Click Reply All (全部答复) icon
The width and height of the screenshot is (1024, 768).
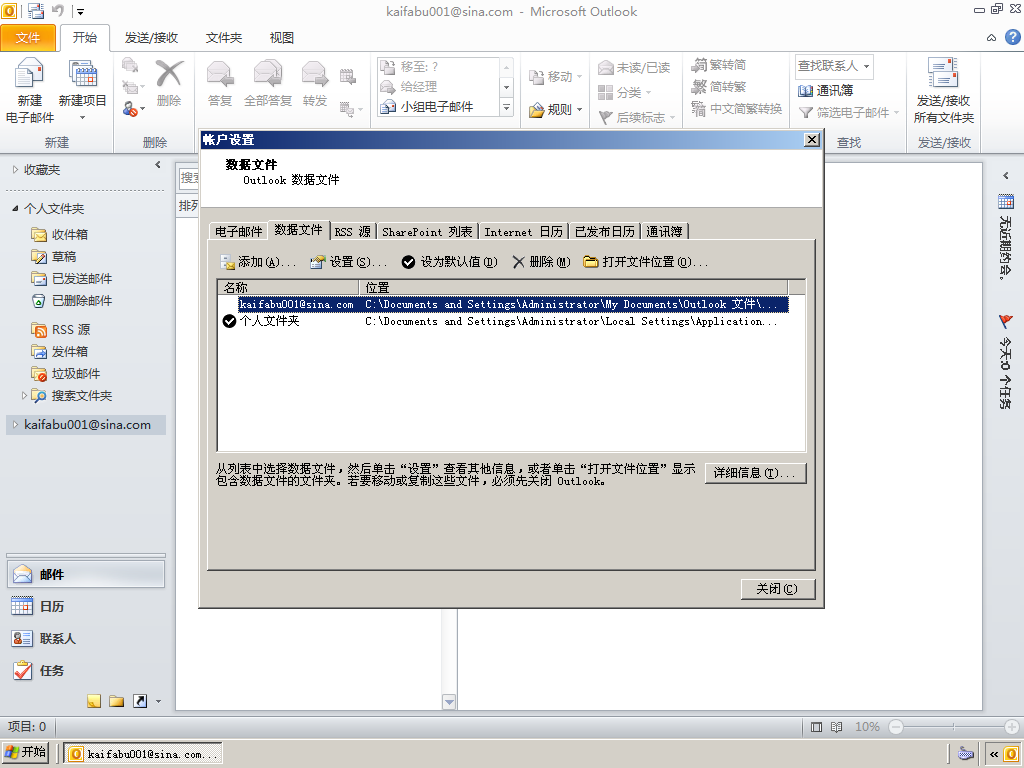tap(268, 82)
